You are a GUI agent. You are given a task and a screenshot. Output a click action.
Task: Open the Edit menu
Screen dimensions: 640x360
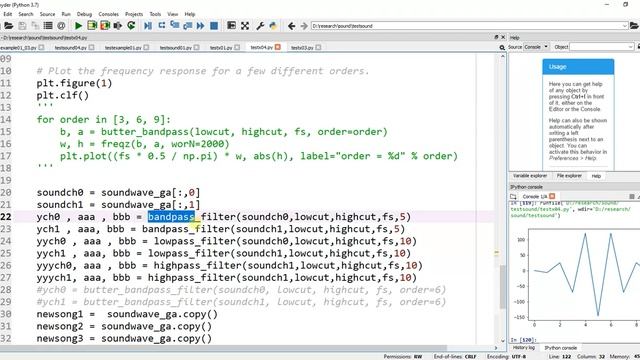[7, 14]
